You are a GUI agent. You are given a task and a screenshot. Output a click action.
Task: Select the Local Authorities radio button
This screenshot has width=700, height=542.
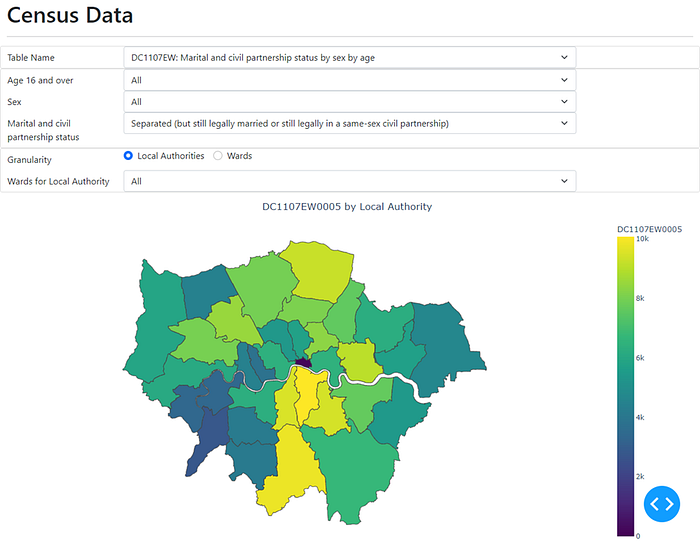pos(128,156)
